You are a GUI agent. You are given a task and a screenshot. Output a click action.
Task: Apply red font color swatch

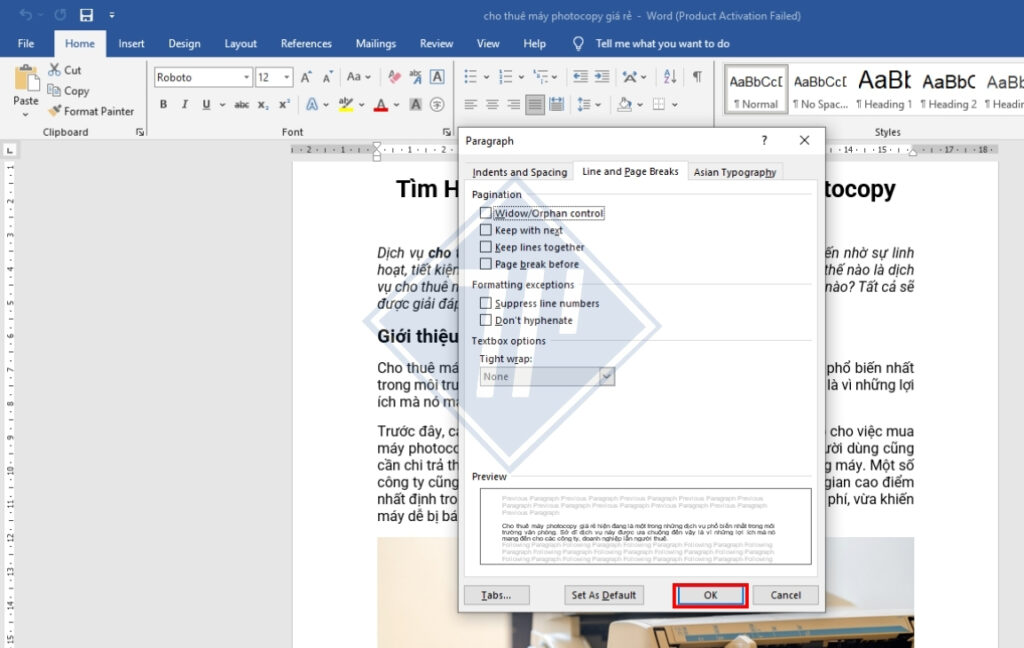[381, 104]
